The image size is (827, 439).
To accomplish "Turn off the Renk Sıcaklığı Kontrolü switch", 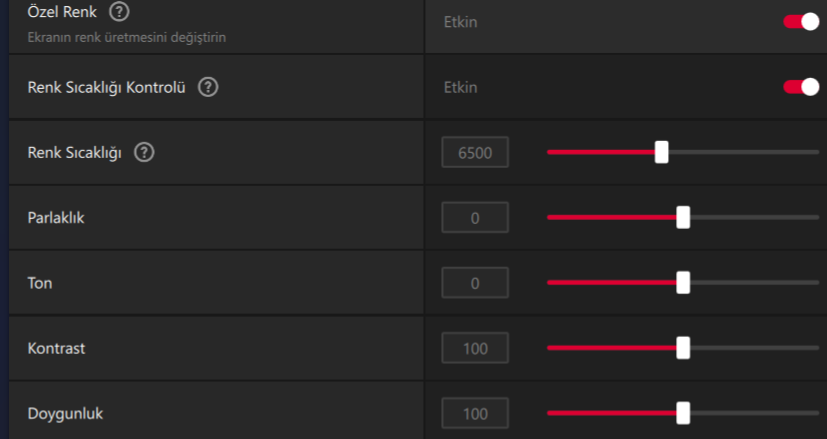I will click(802, 87).
